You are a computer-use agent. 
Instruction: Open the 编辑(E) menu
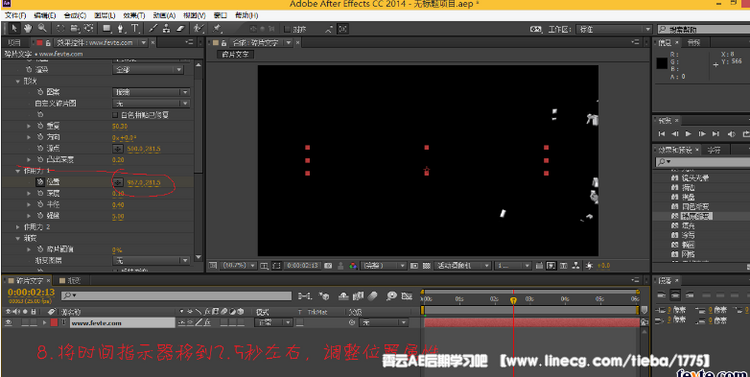[x=45, y=15]
